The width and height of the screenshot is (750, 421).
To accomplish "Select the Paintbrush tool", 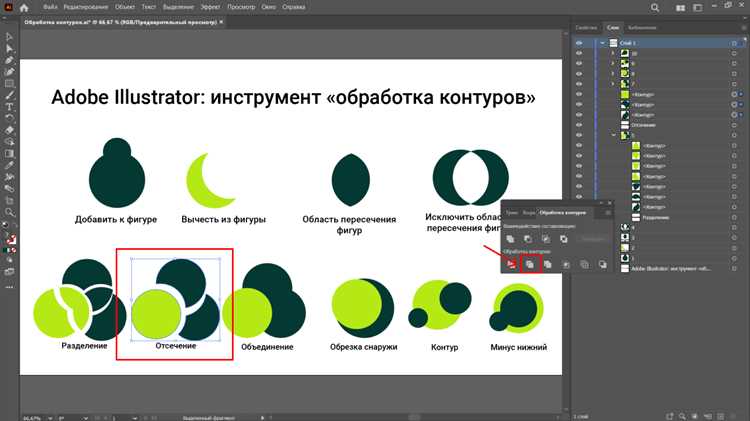I will [x=9, y=95].
